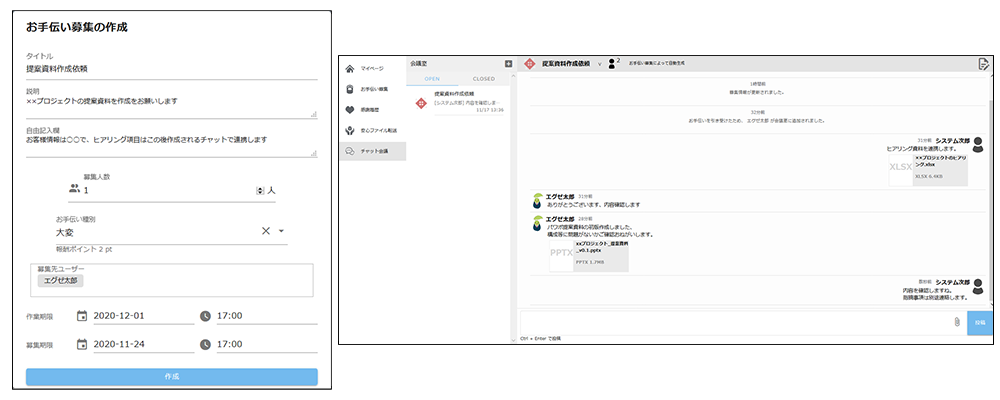The image size is (1000, 400).
Task: Click into the タイトル input field
Action: point(170,69)
